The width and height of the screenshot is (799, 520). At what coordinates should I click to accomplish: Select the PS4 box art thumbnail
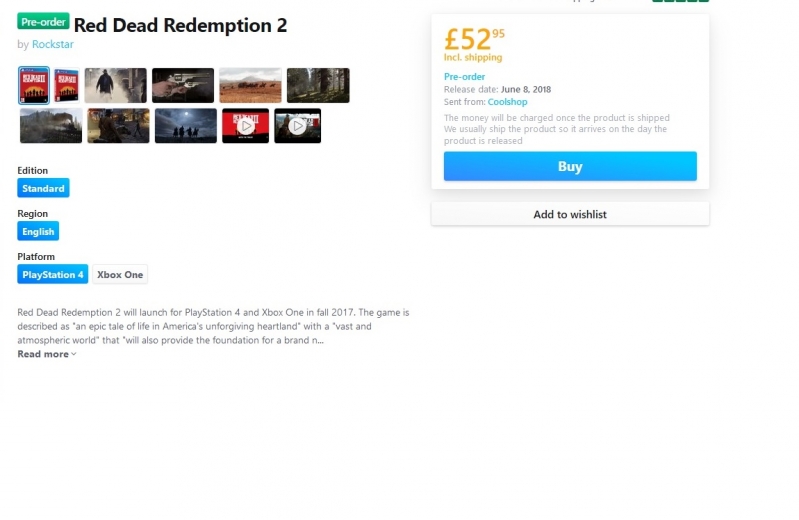(34, 85)
